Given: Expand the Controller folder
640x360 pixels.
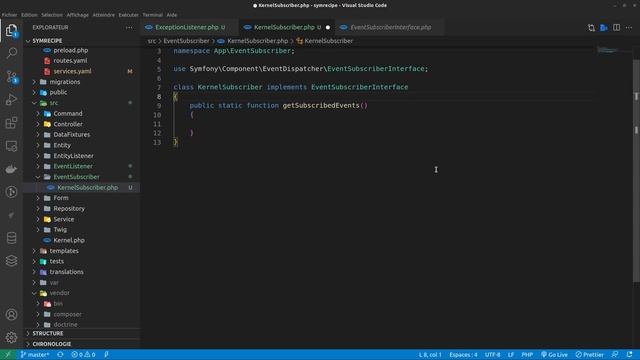Looking at the screenshot, I should pyautogui.click(x=82, y=124).
